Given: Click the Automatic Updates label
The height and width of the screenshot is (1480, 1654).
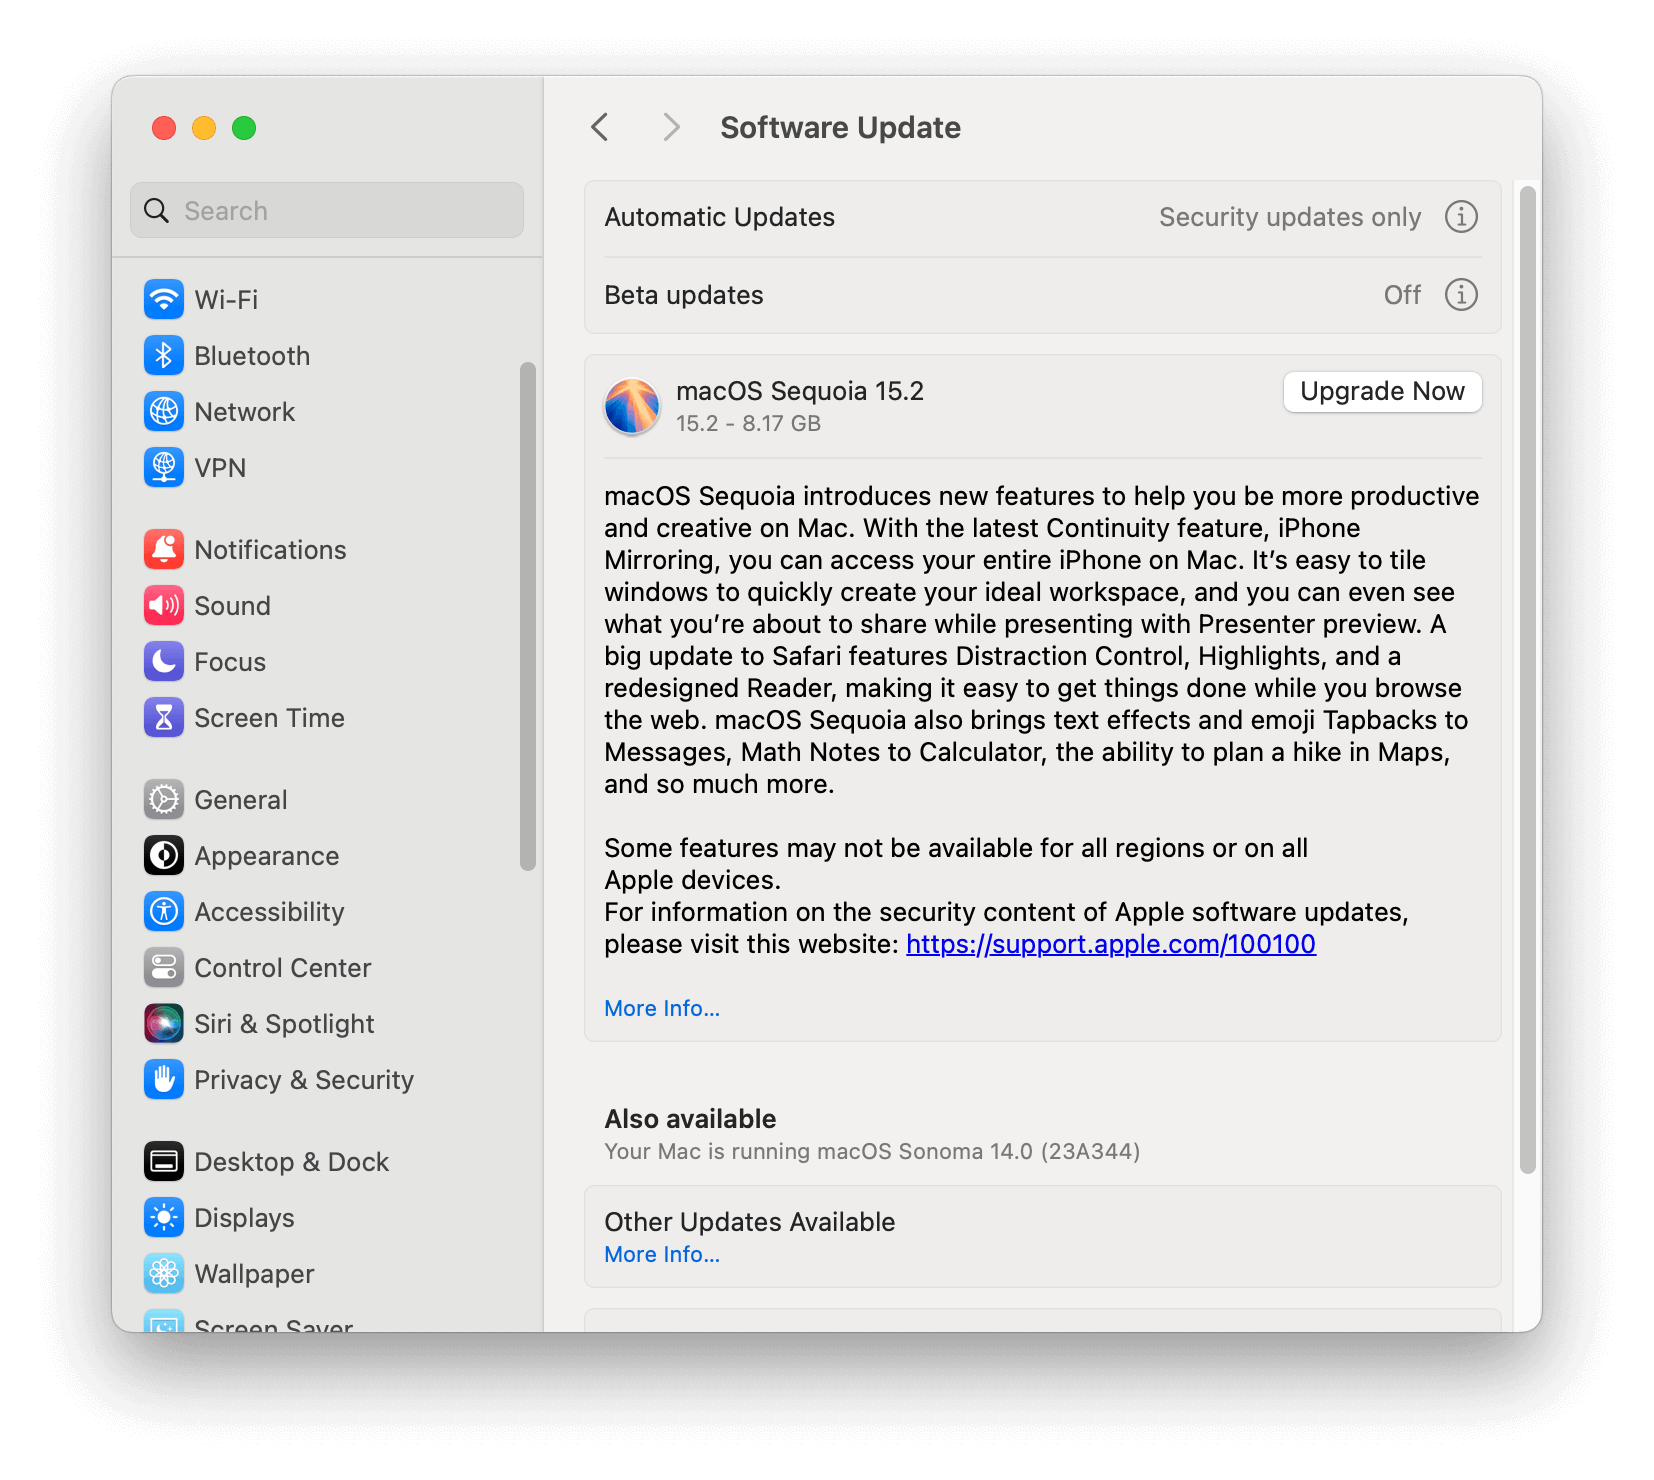Looking at the screenshot, I should click(720, 217).
